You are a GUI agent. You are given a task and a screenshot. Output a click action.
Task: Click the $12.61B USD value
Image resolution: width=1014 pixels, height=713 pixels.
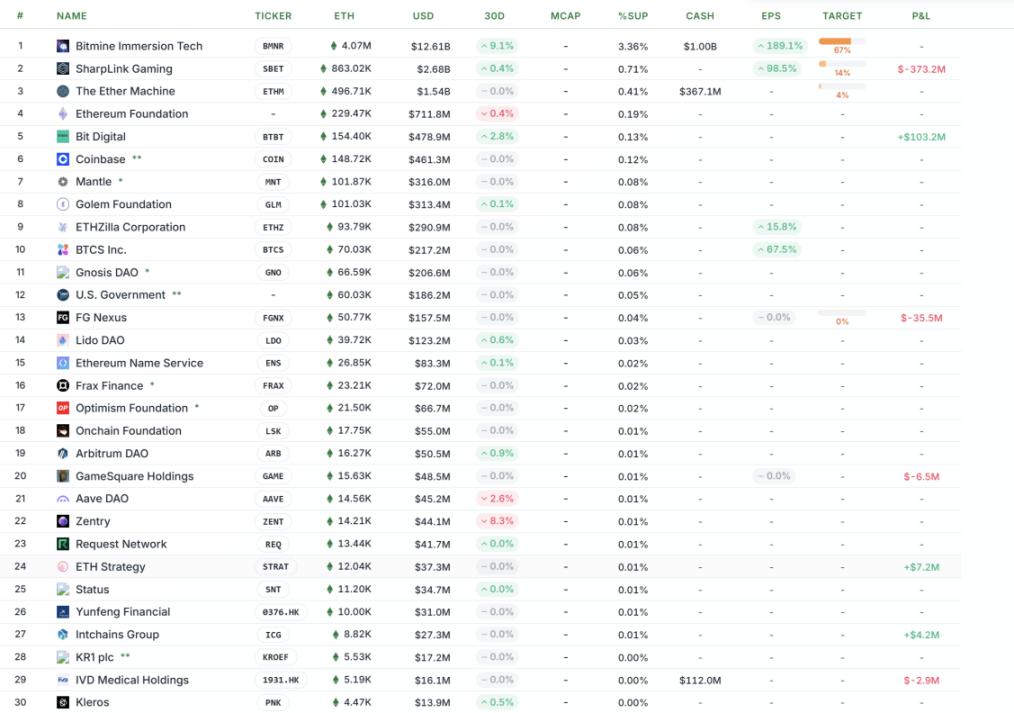(430, 47)
